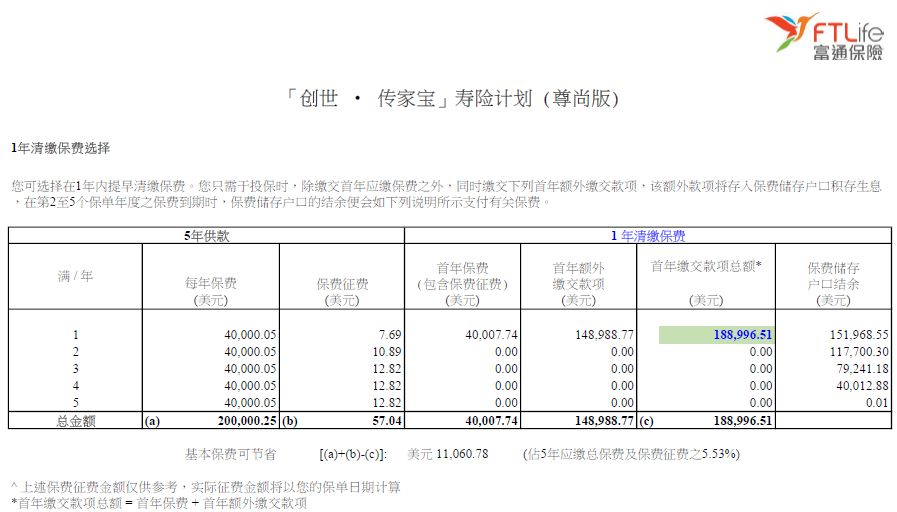The image size is (897, 512).
Task: Select the total (c) 188,996.51 in 总金额 row
Action: (743, 421)
